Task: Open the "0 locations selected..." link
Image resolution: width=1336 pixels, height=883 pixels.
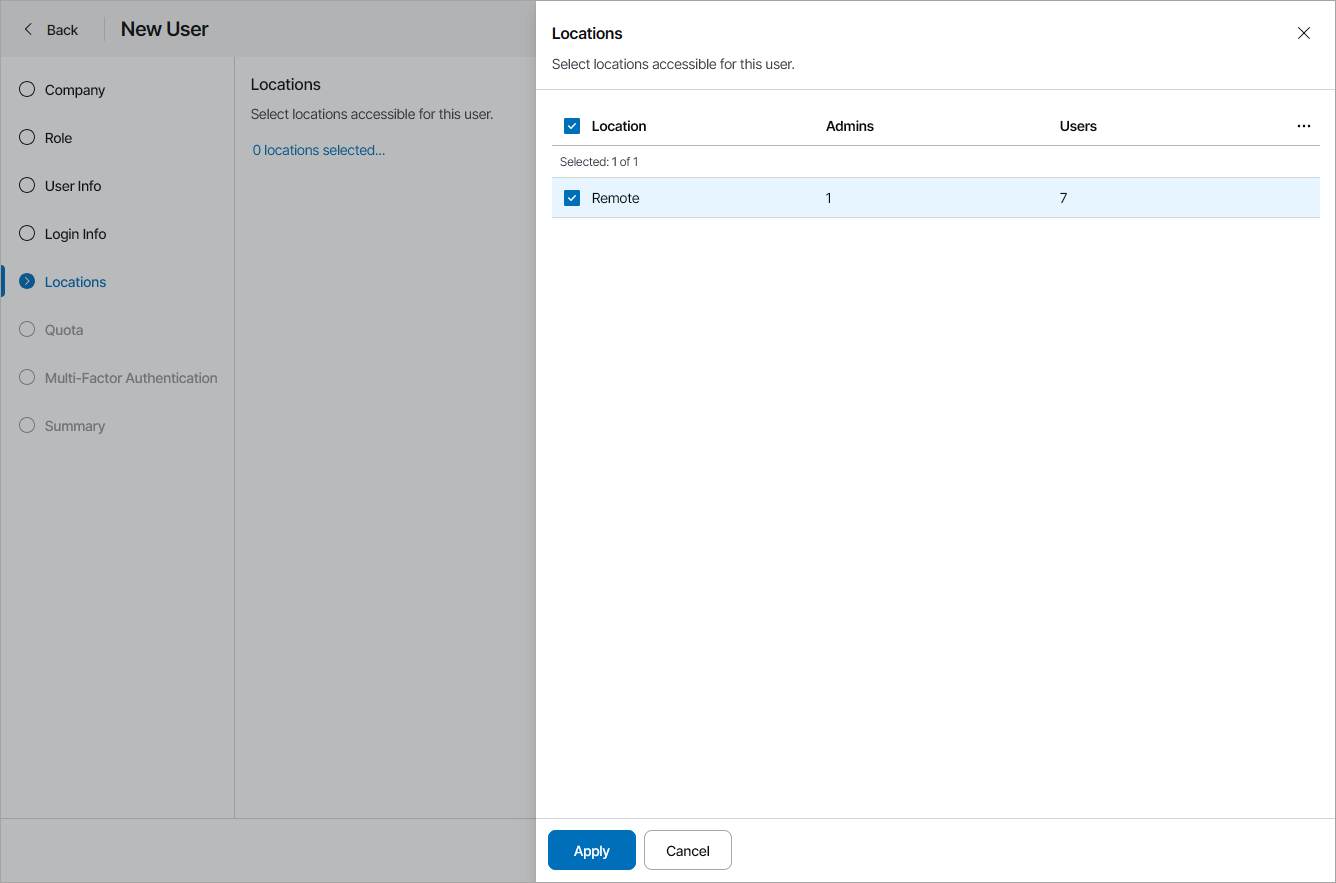Action: coord(318,150)
